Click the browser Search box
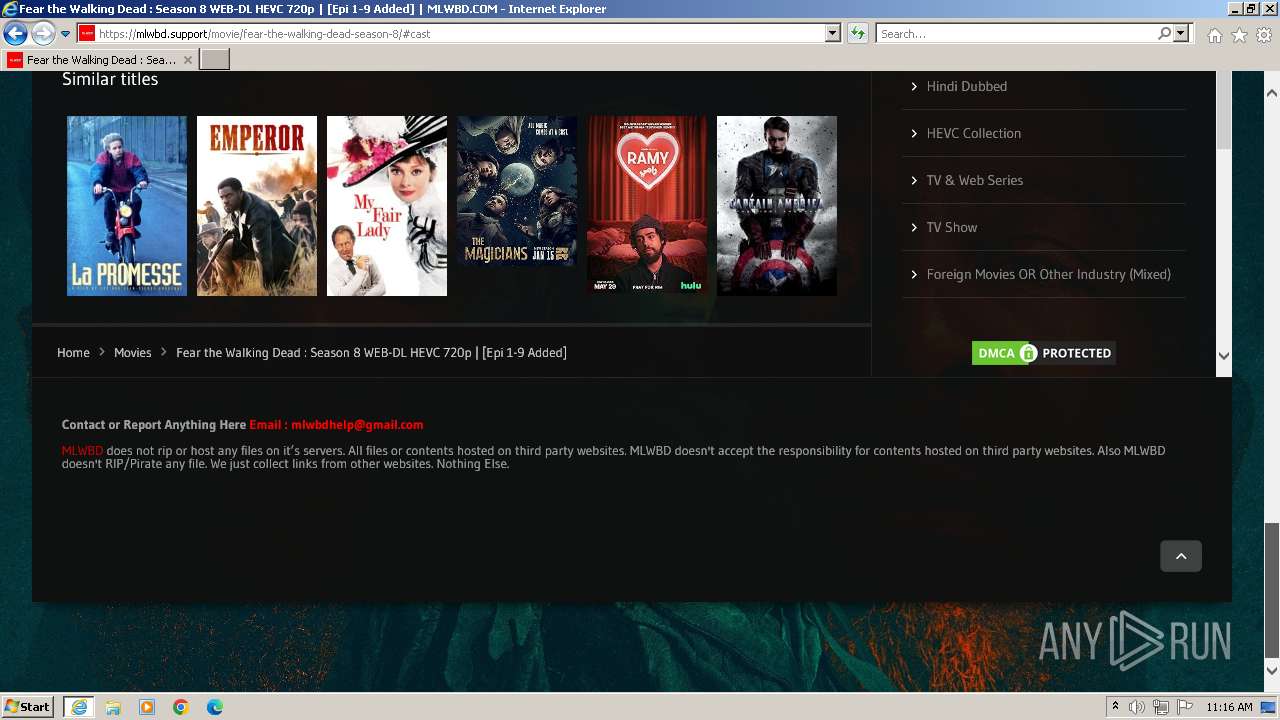 click(1017, 34)
